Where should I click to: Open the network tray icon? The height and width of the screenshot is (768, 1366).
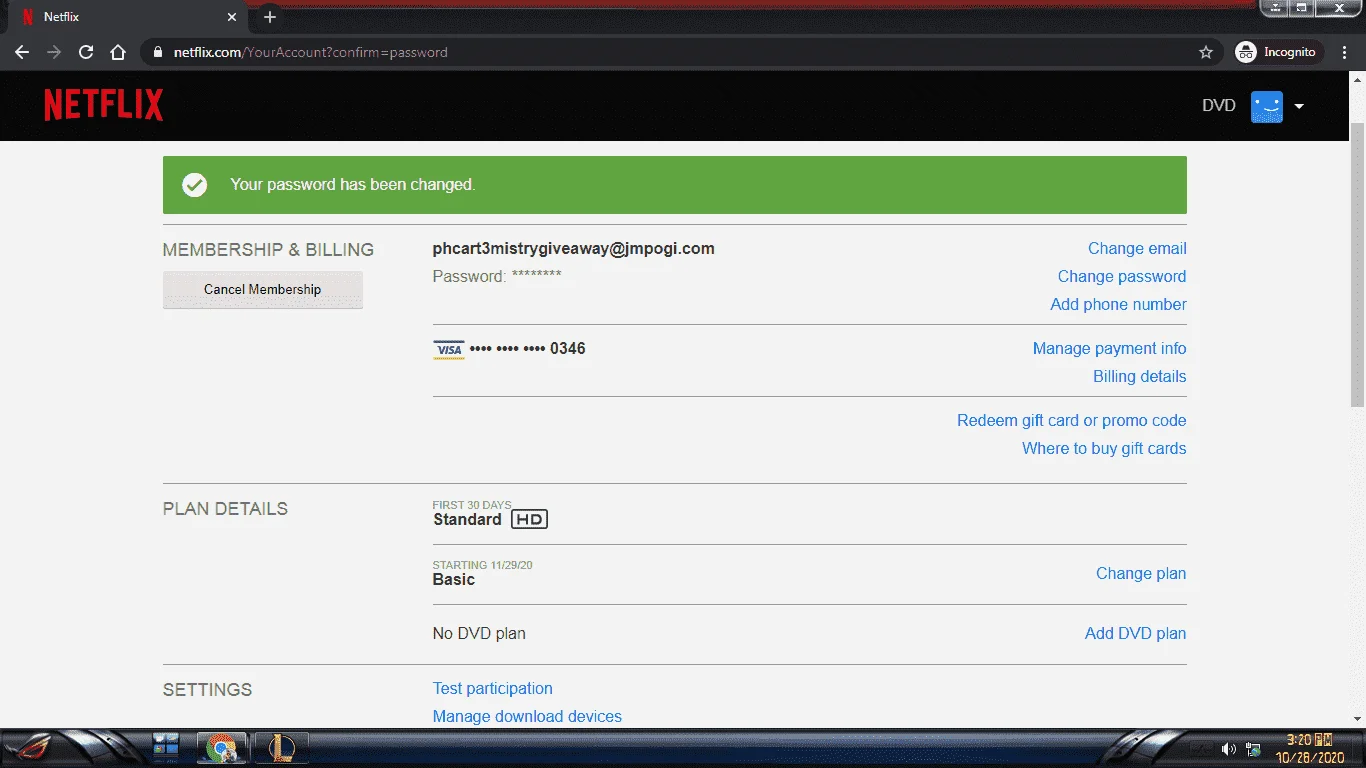pyautogui.click(x=1253, y=749)
